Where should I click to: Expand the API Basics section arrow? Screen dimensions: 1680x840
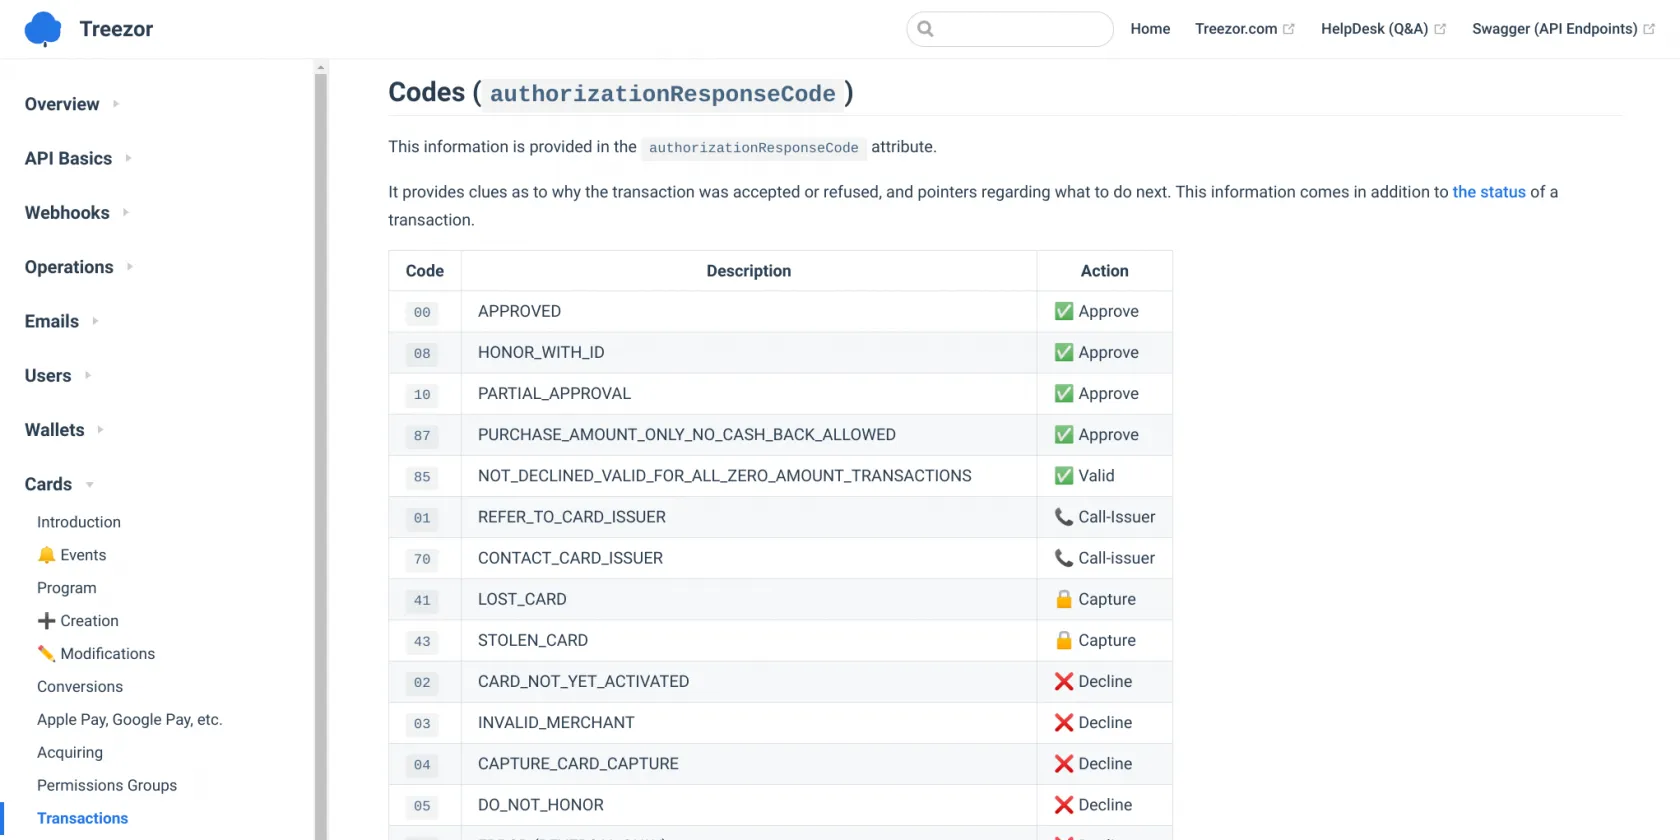128,158
